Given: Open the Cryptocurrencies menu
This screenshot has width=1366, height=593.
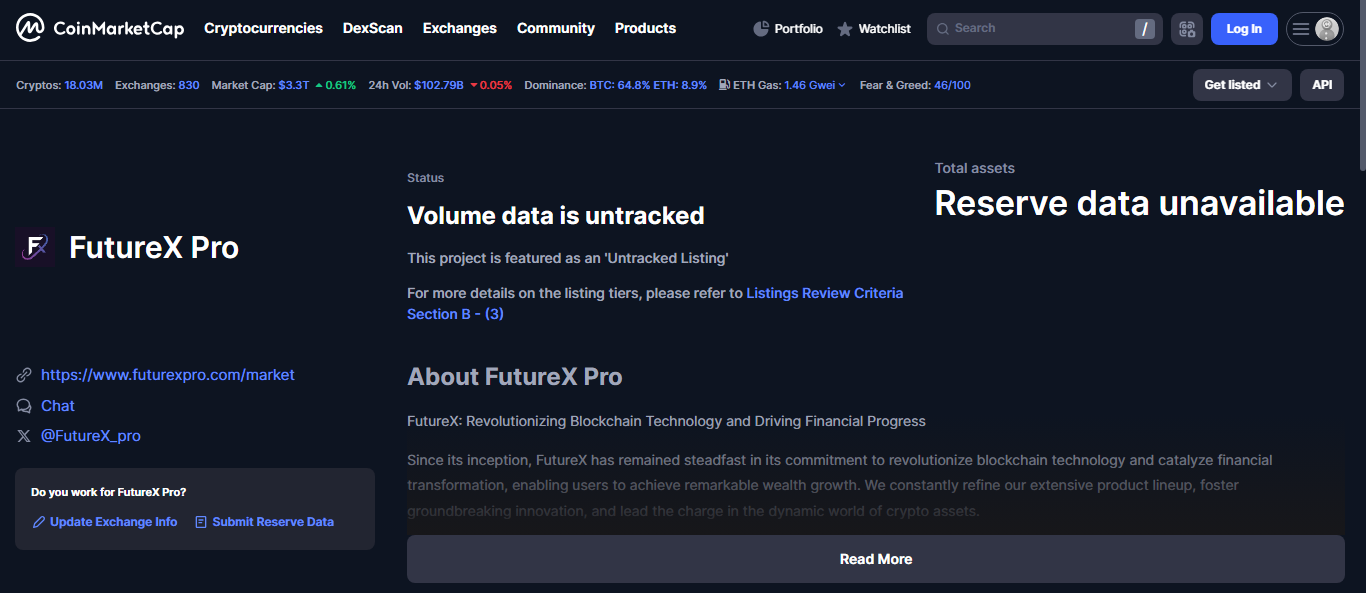Looking at the screenshot, I should click(x=263, y=28).
